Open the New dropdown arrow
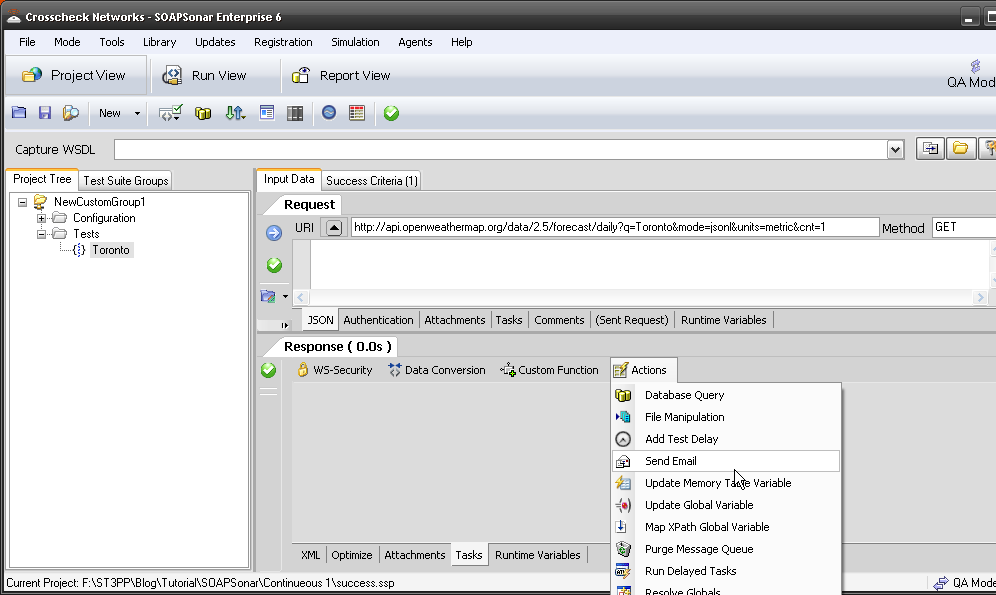 (x=137, y=113)
